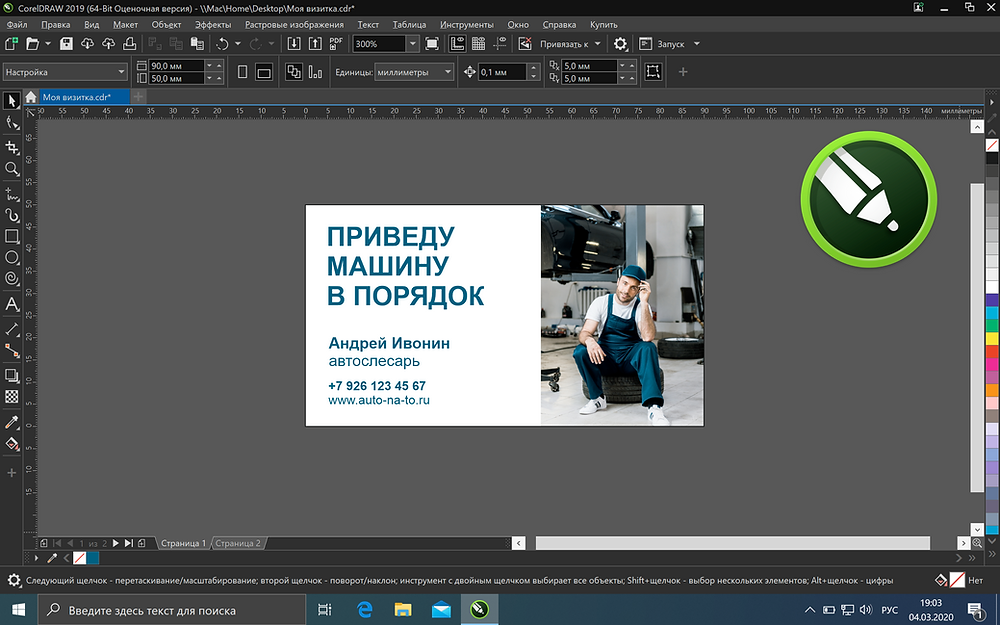Open the Настройка page size dropdown
This screenshot has width=1000, height=625.
pyautogui.click(x=121, y=72)
